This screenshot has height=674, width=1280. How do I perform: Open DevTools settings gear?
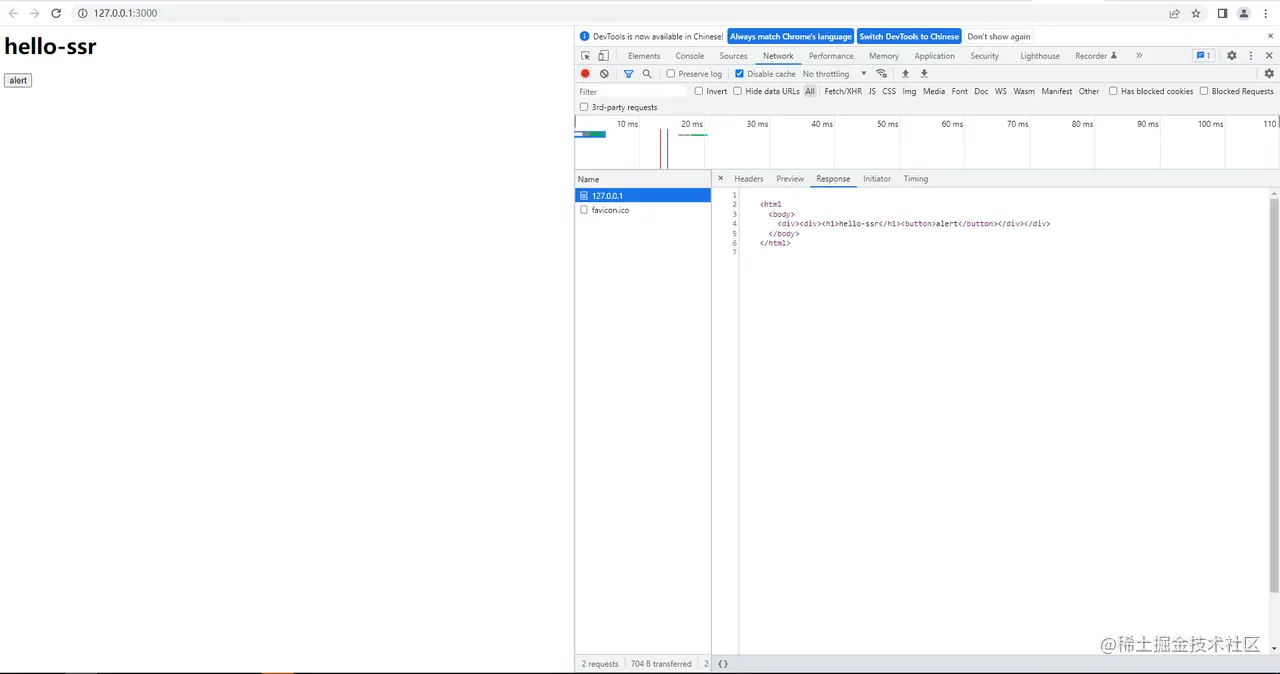pos(1232,56)
